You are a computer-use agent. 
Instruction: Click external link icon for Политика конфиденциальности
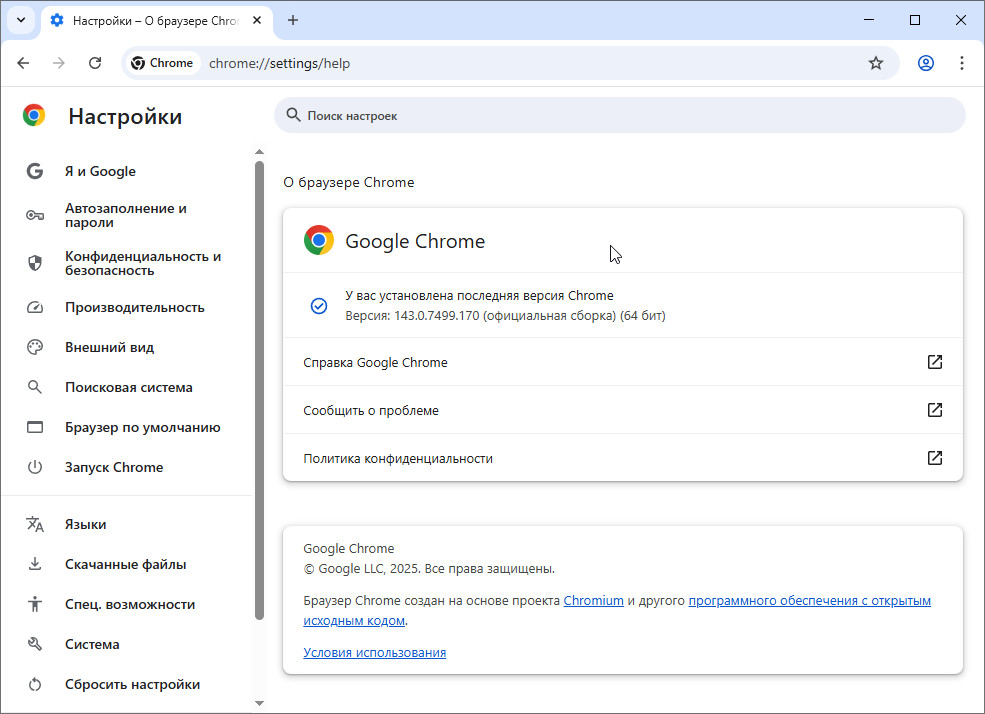pyautogui.click(x=935, y=458)
